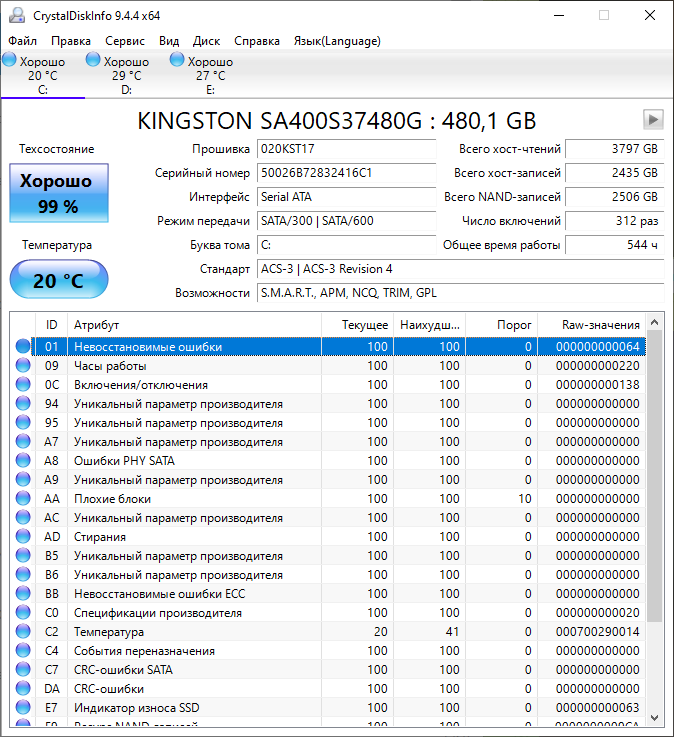Click the Прошивка field 020KST17

coord(346,149)
